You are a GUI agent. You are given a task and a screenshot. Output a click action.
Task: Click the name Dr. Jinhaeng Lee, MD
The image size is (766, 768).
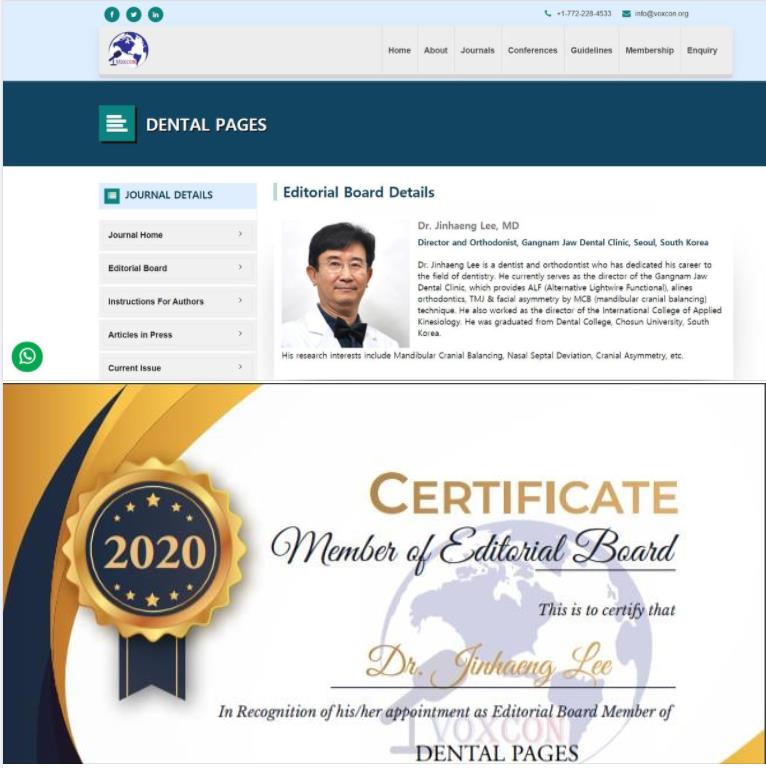coord(468,226)
